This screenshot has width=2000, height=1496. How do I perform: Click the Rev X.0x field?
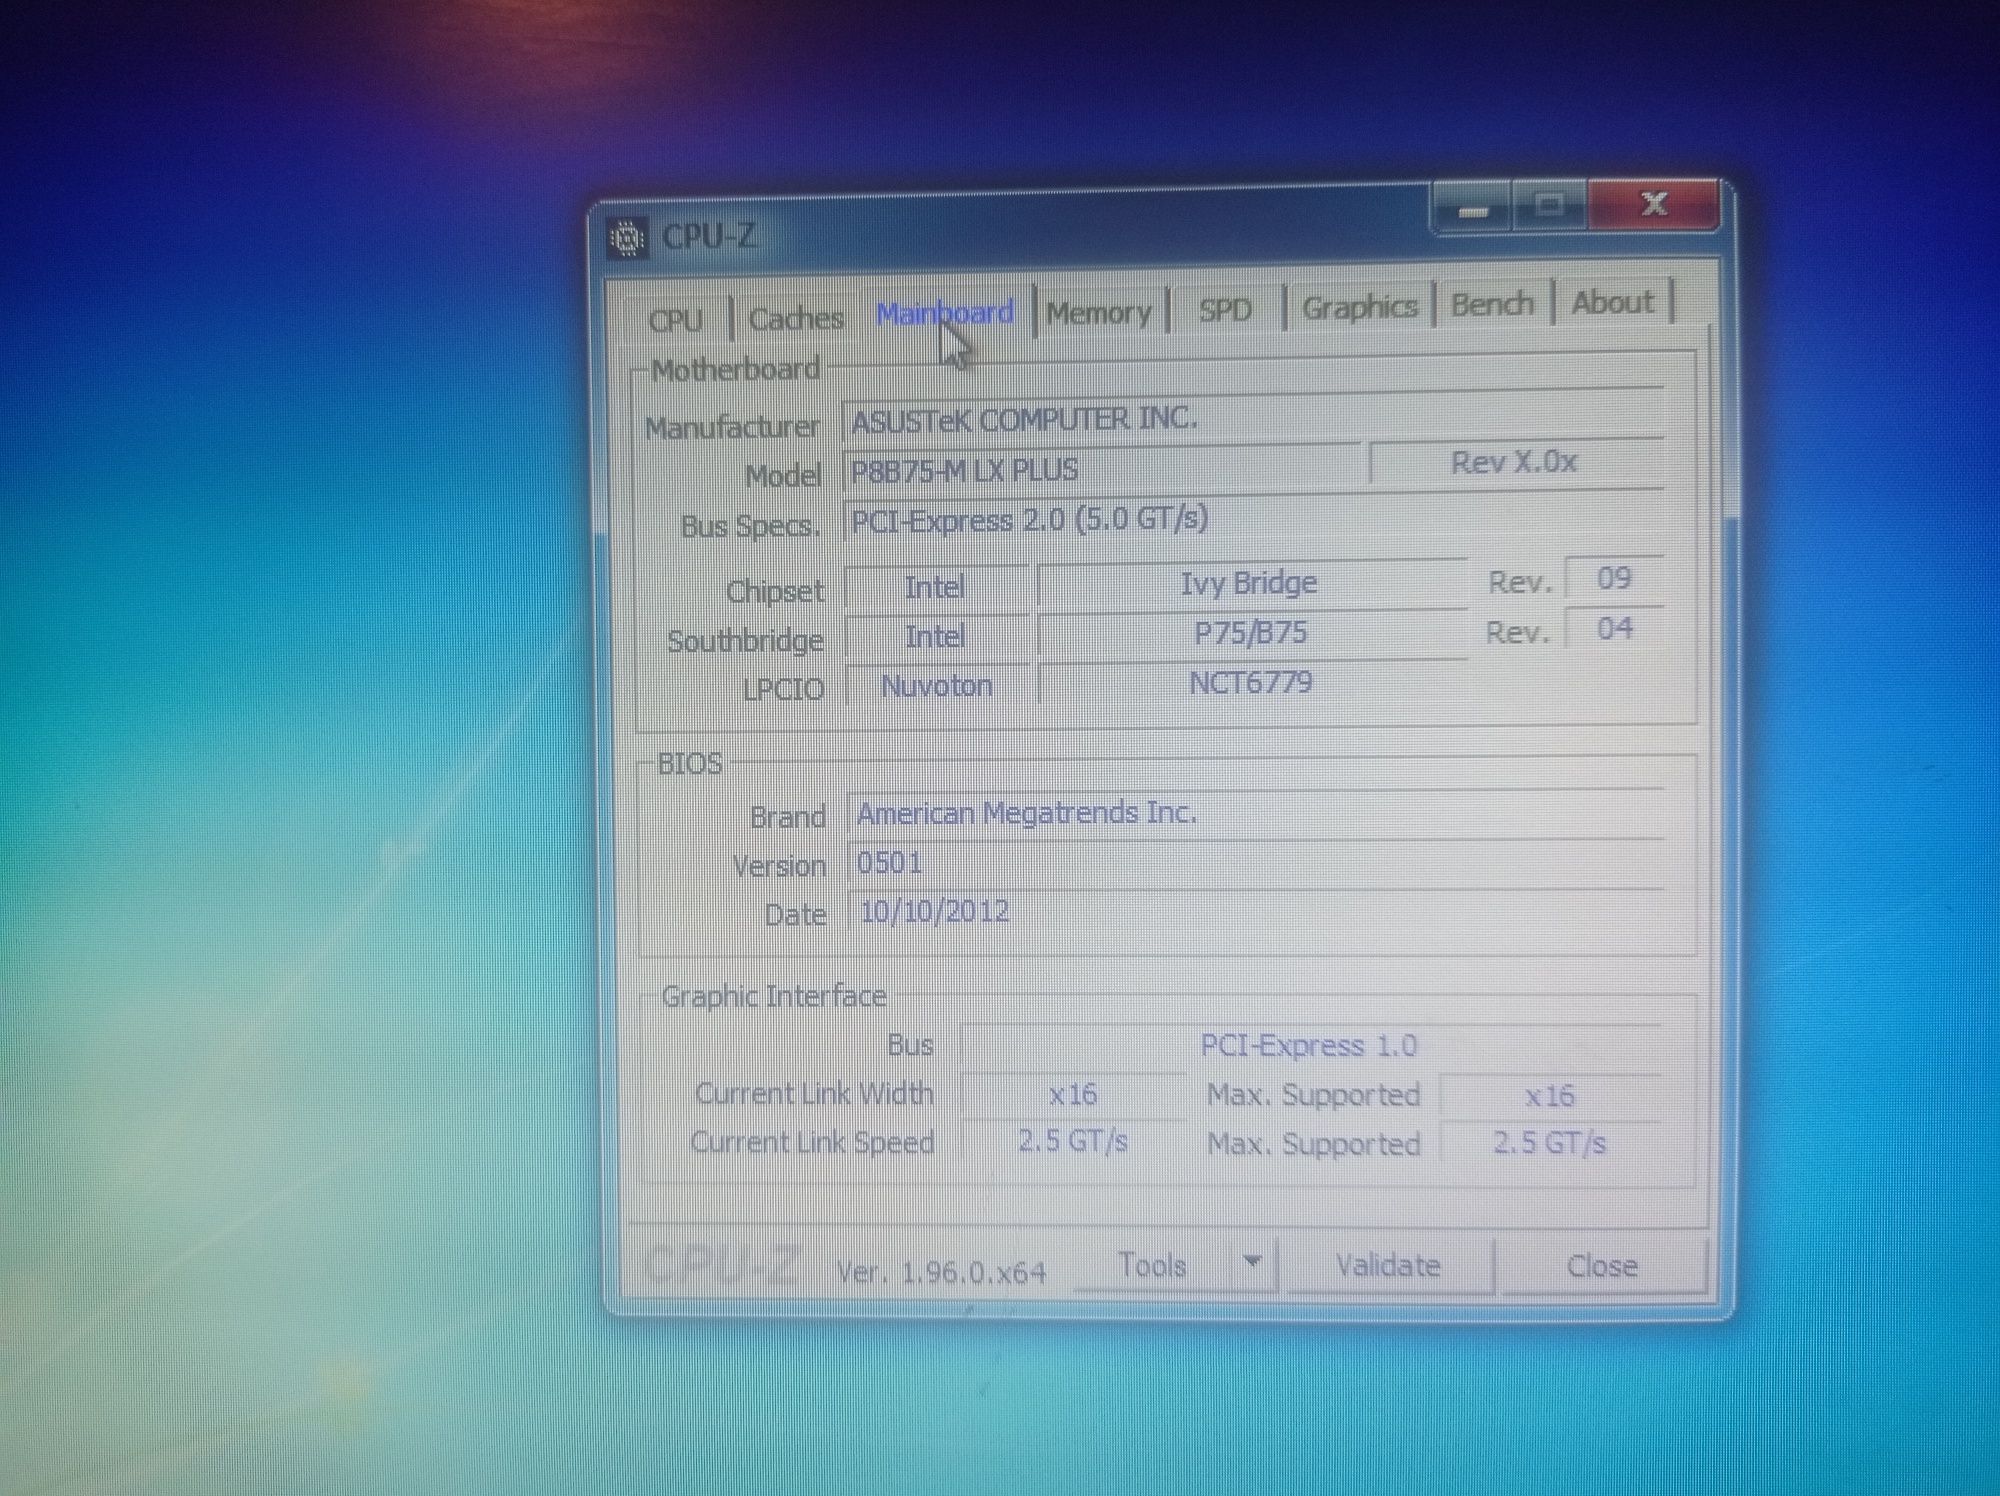click(1515, 462)
